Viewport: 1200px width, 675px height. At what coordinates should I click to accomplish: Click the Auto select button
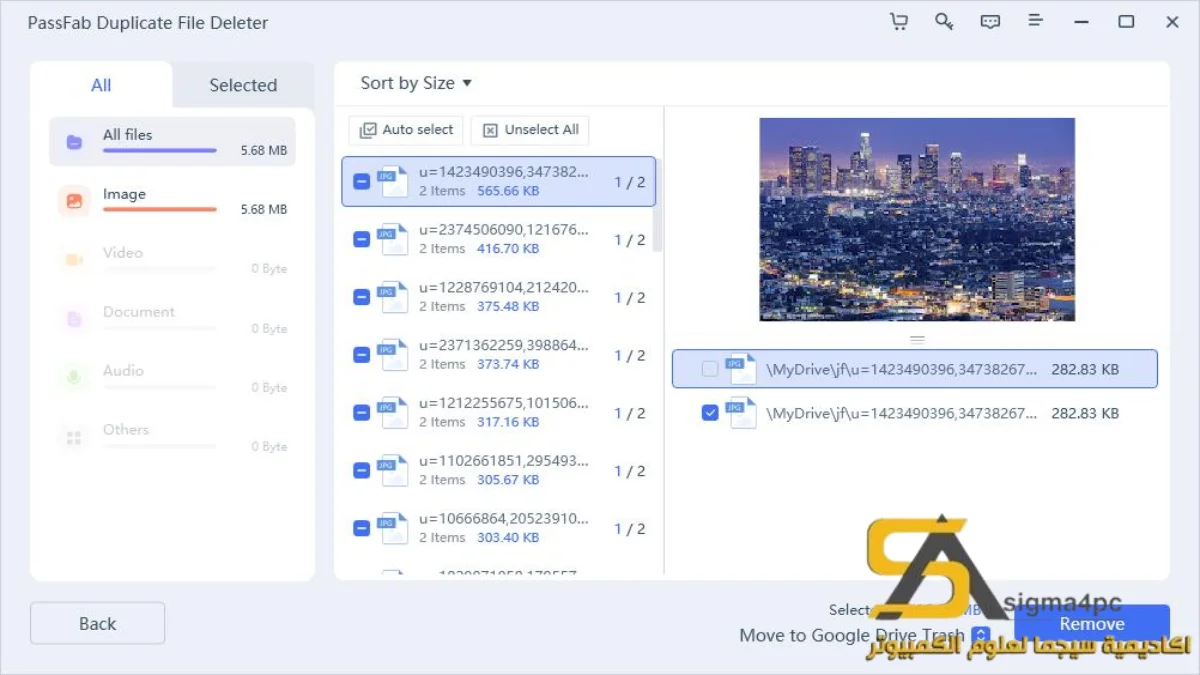coord(406,130)
